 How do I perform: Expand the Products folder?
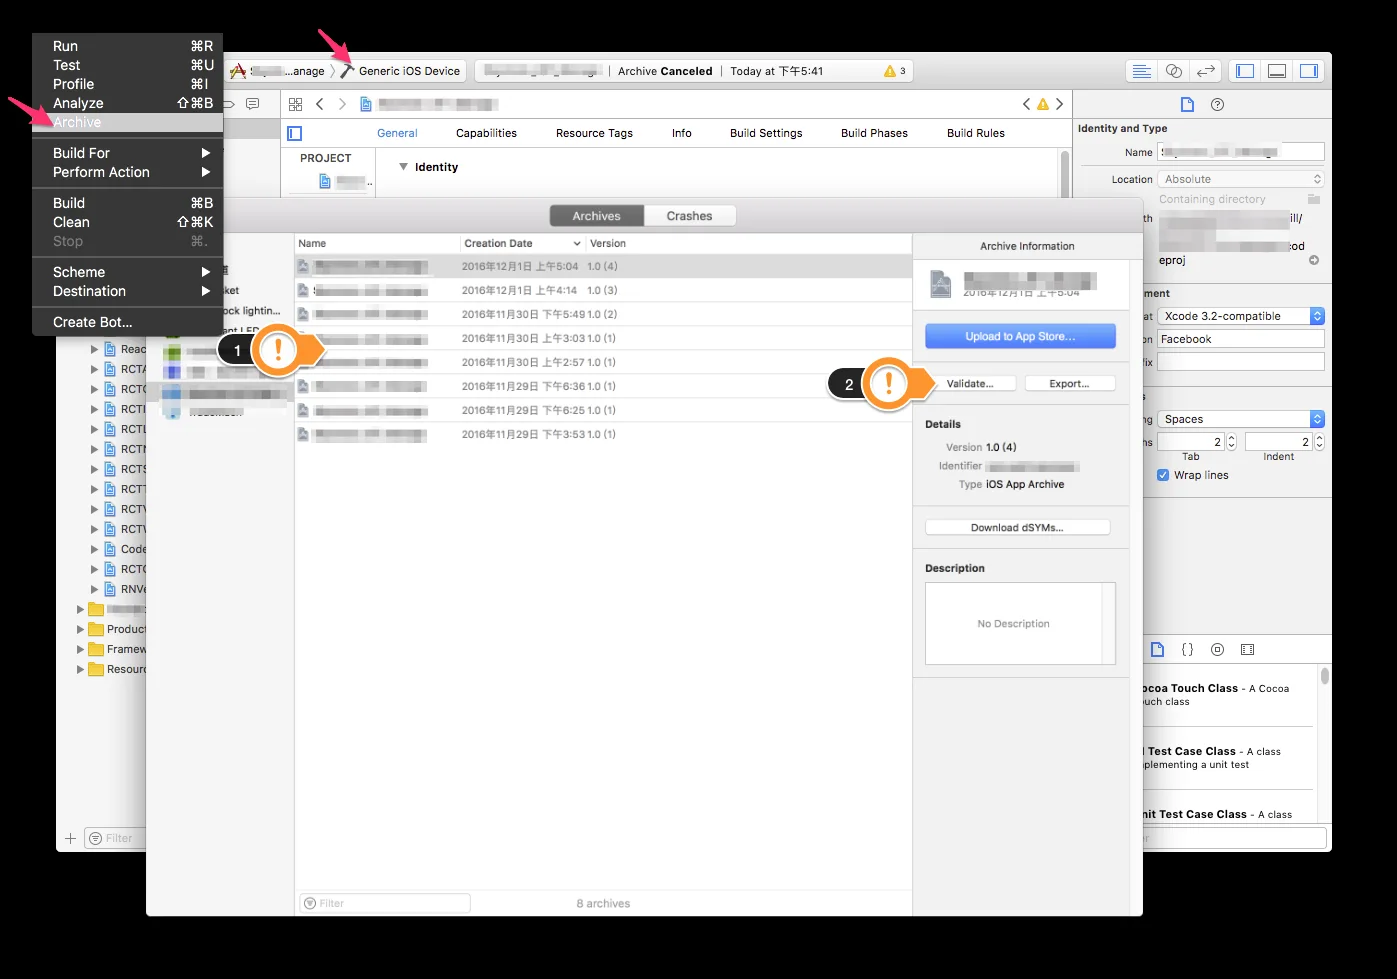click(x=80, y=629)
